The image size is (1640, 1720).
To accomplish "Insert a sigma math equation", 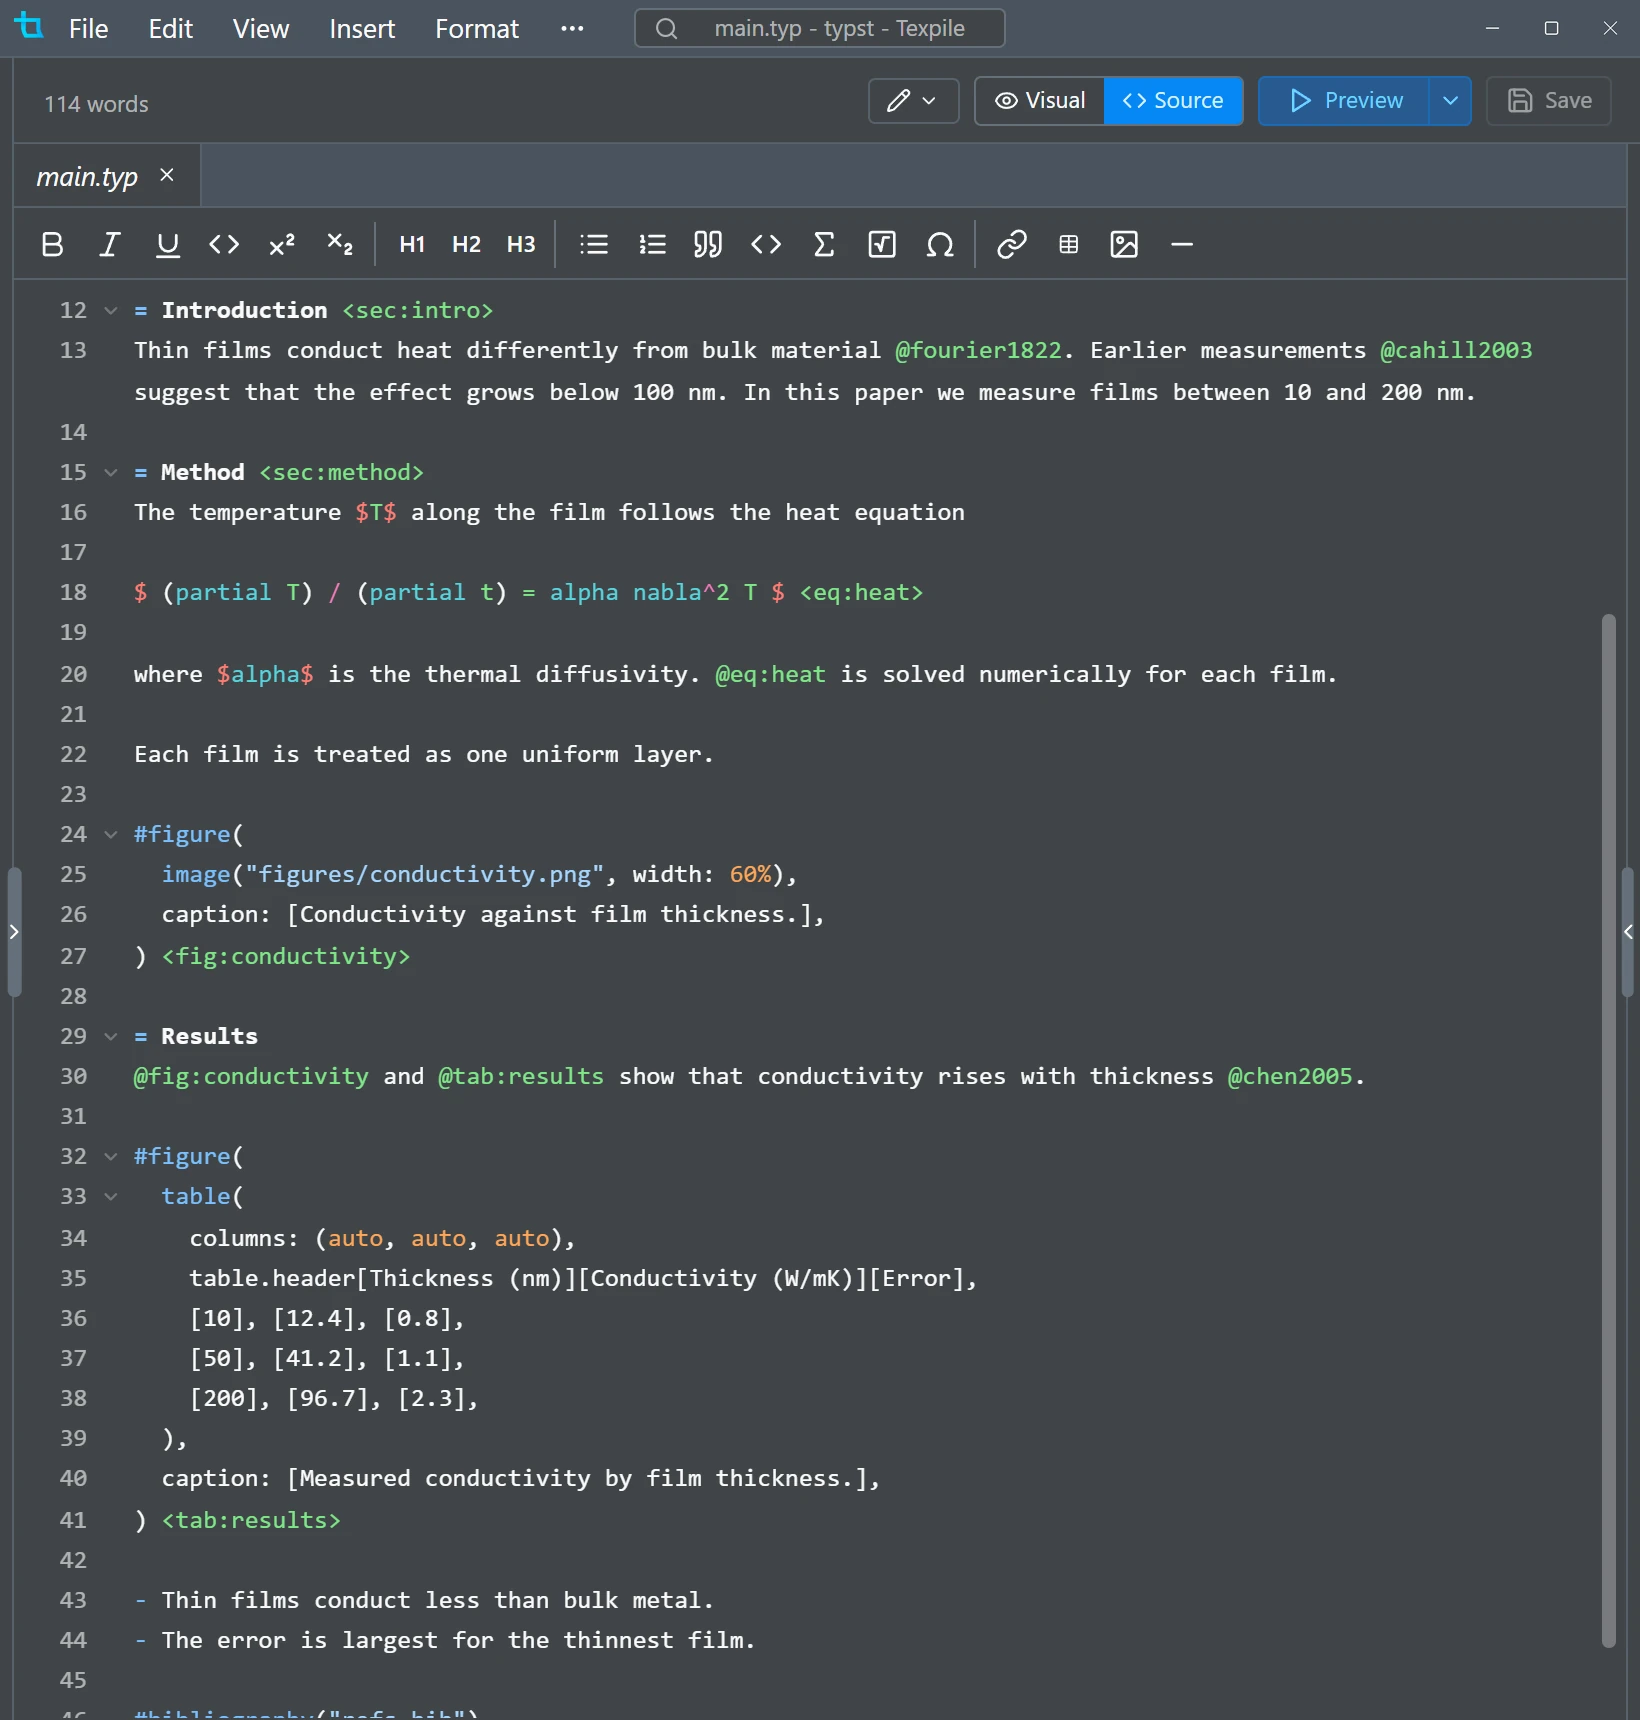I will coord(824,244).
